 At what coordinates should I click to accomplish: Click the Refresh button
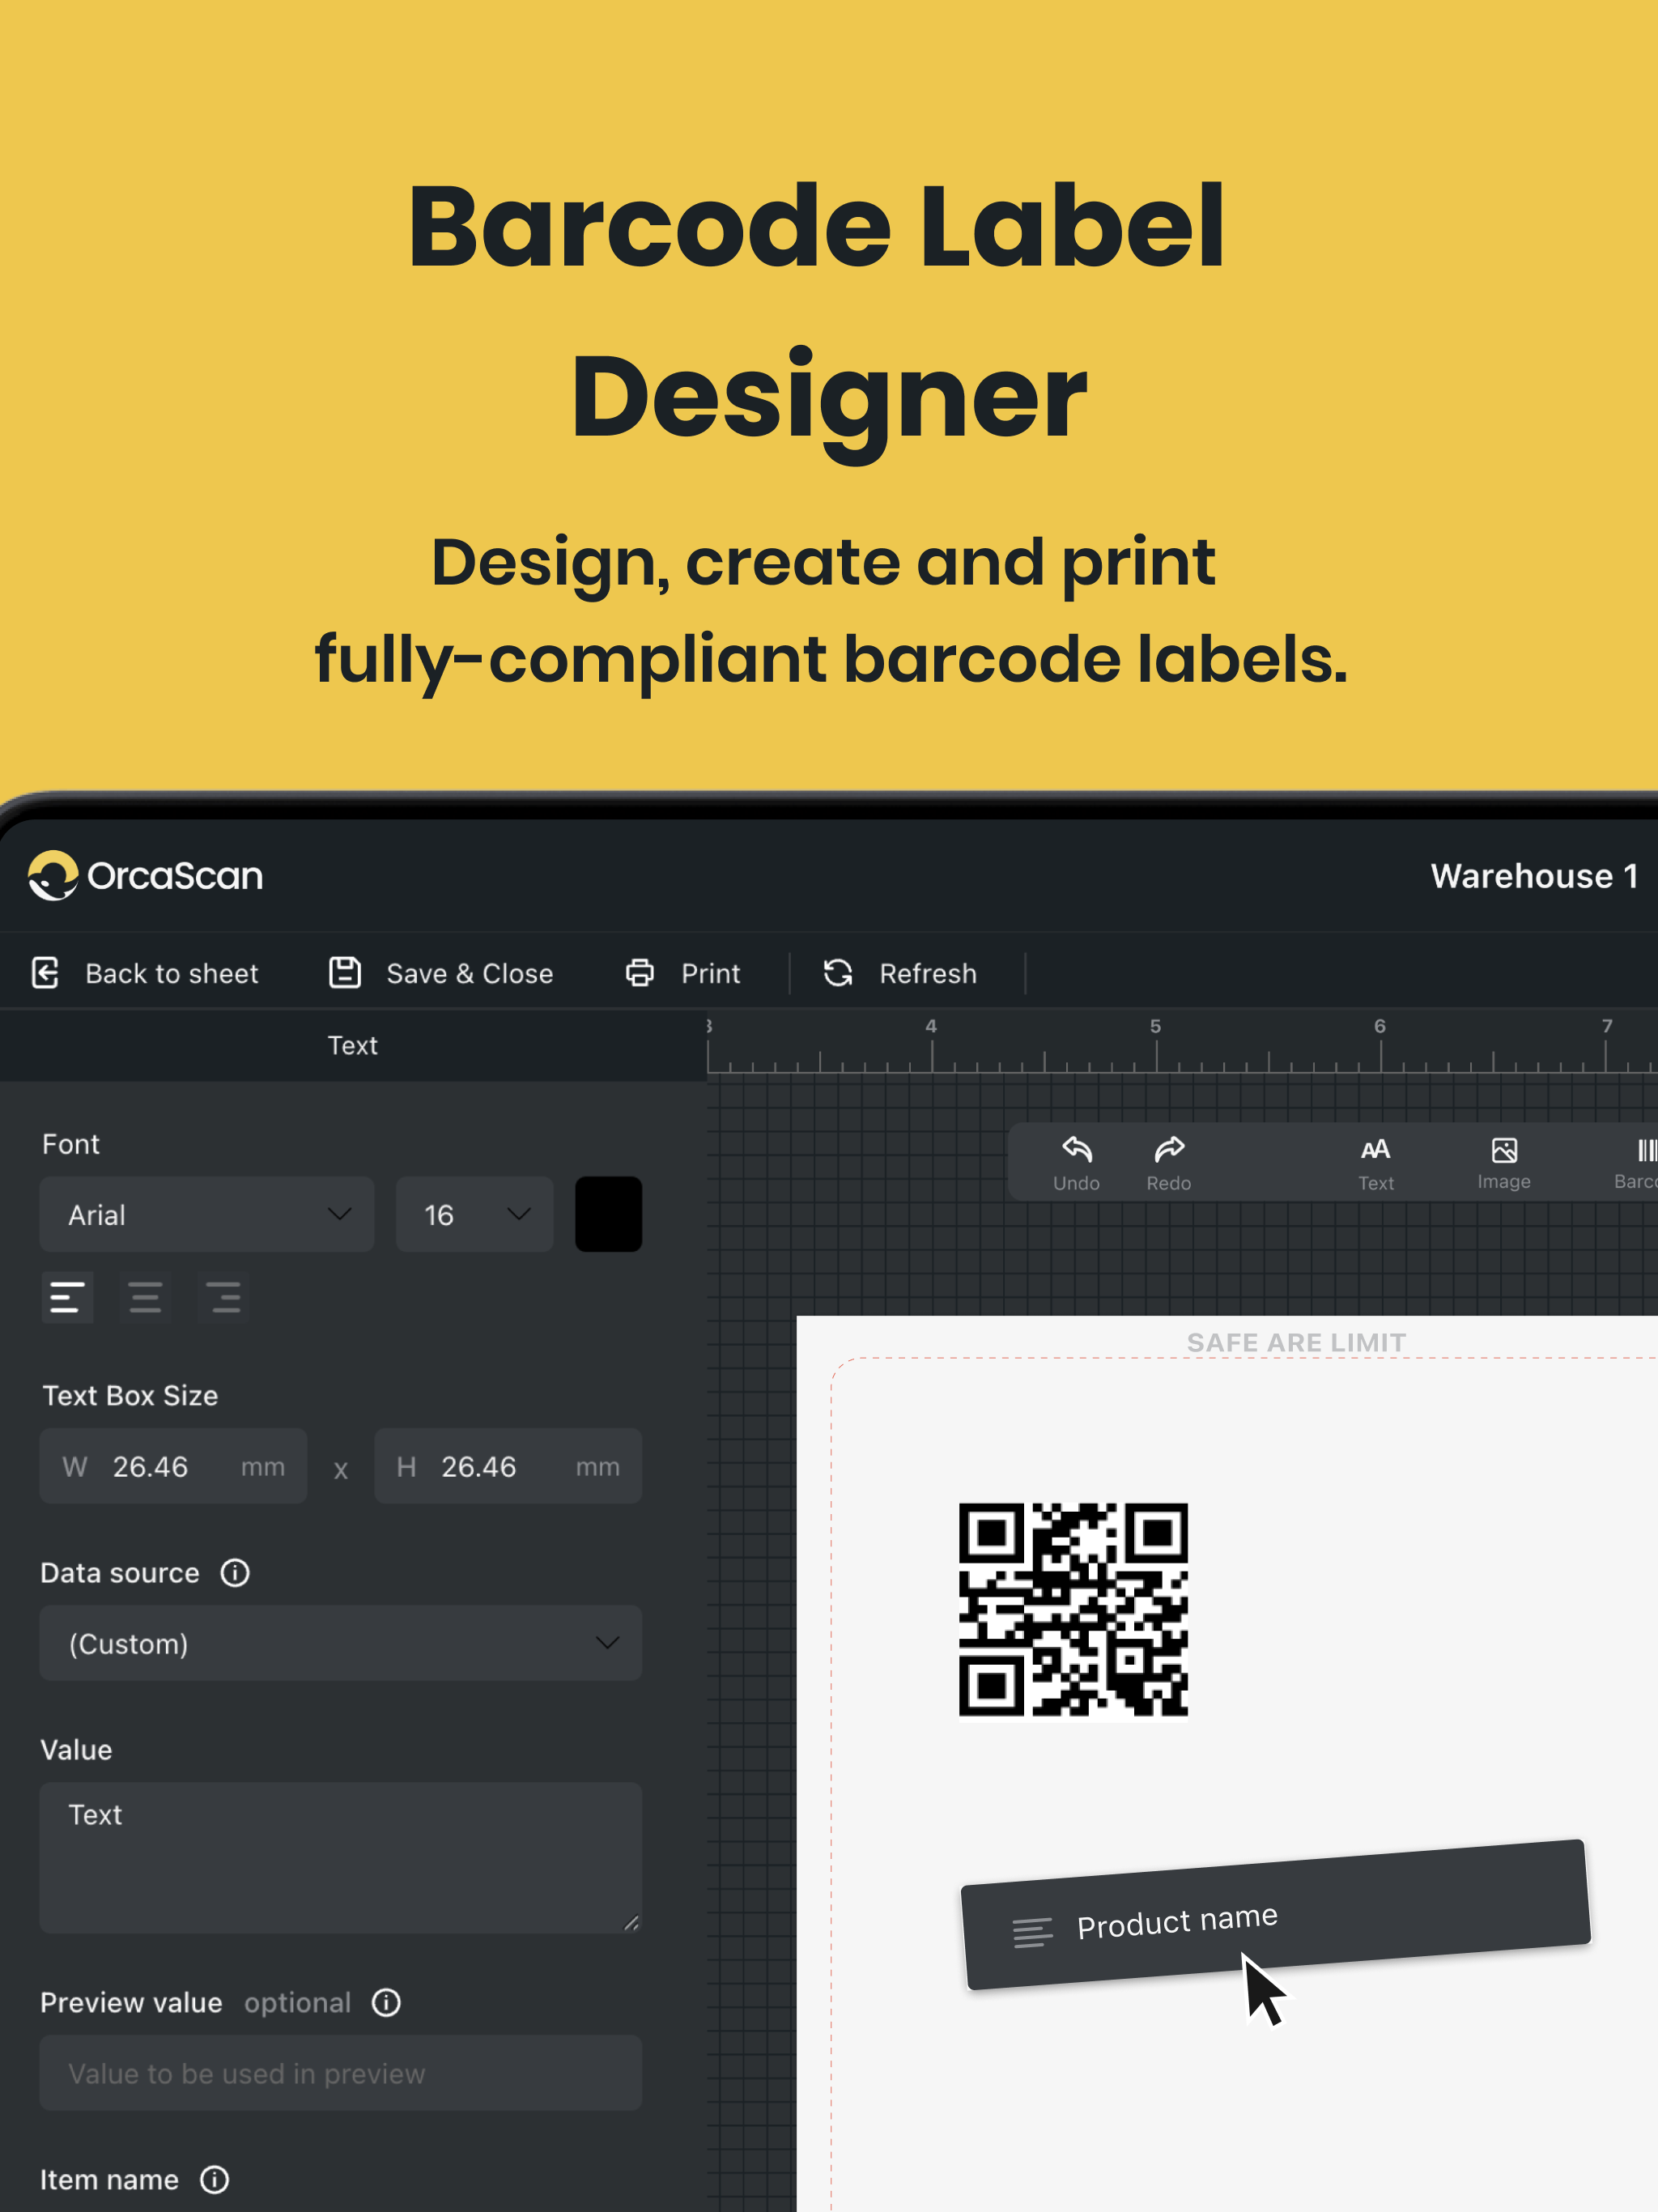(900, 973)
